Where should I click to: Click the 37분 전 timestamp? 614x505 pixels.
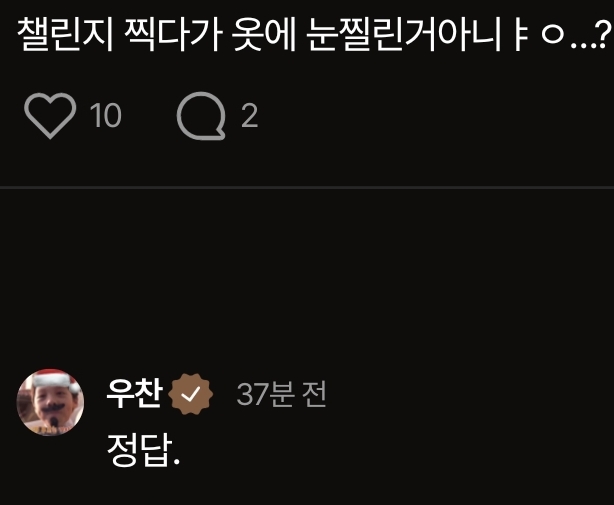(x=281, y=394)
